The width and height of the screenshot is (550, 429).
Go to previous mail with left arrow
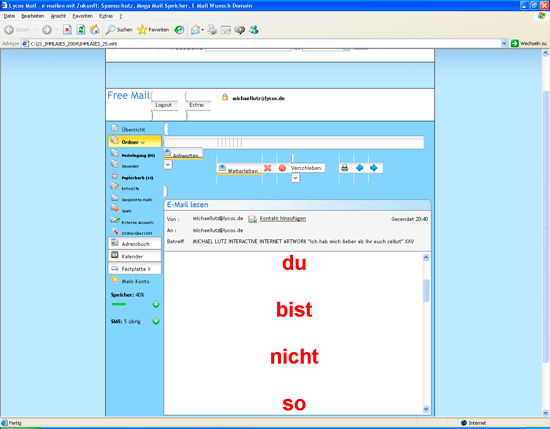(x=360, y=168)
